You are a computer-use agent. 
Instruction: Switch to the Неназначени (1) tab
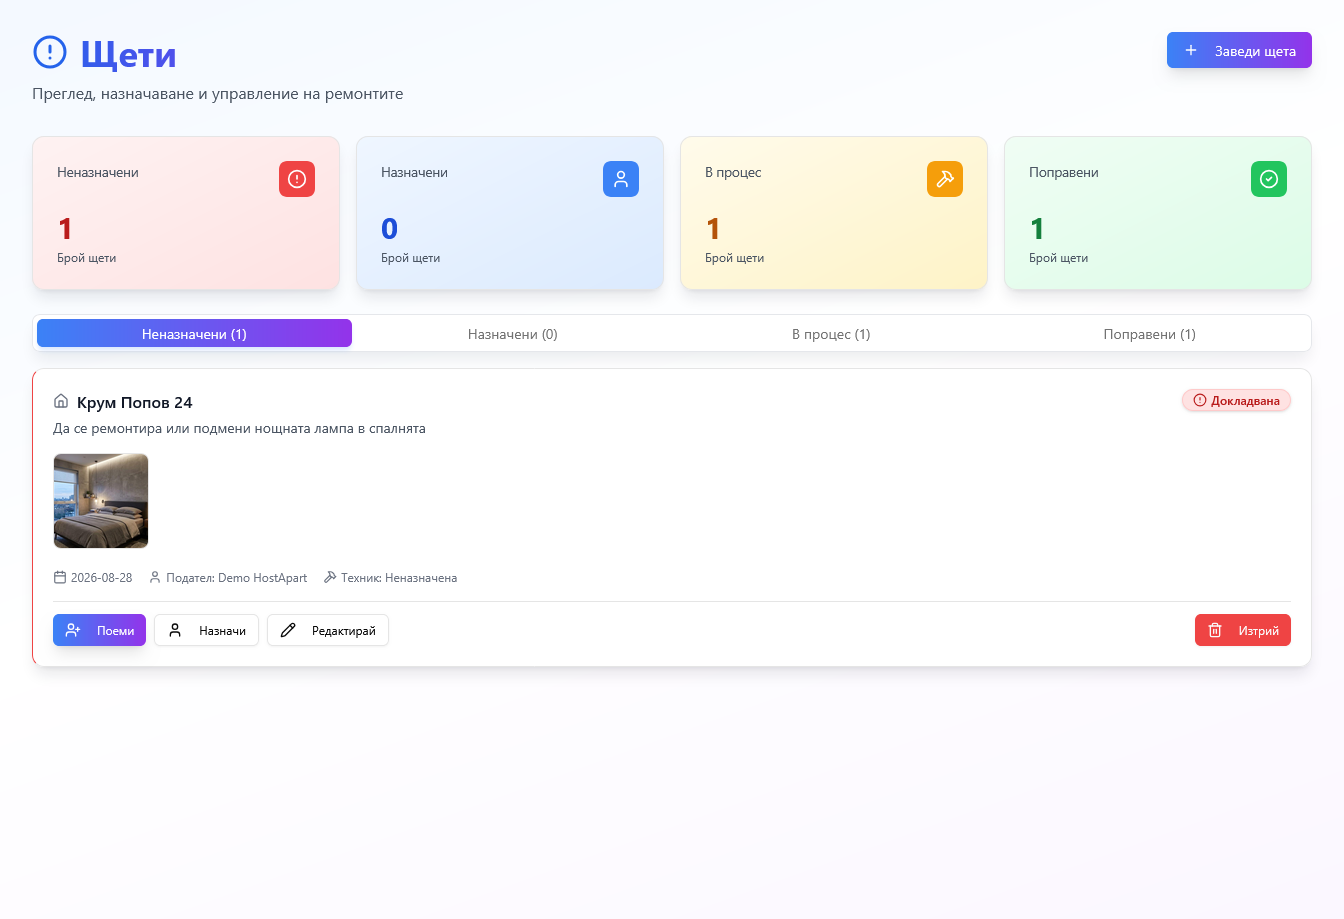click(x=194, y=334)
